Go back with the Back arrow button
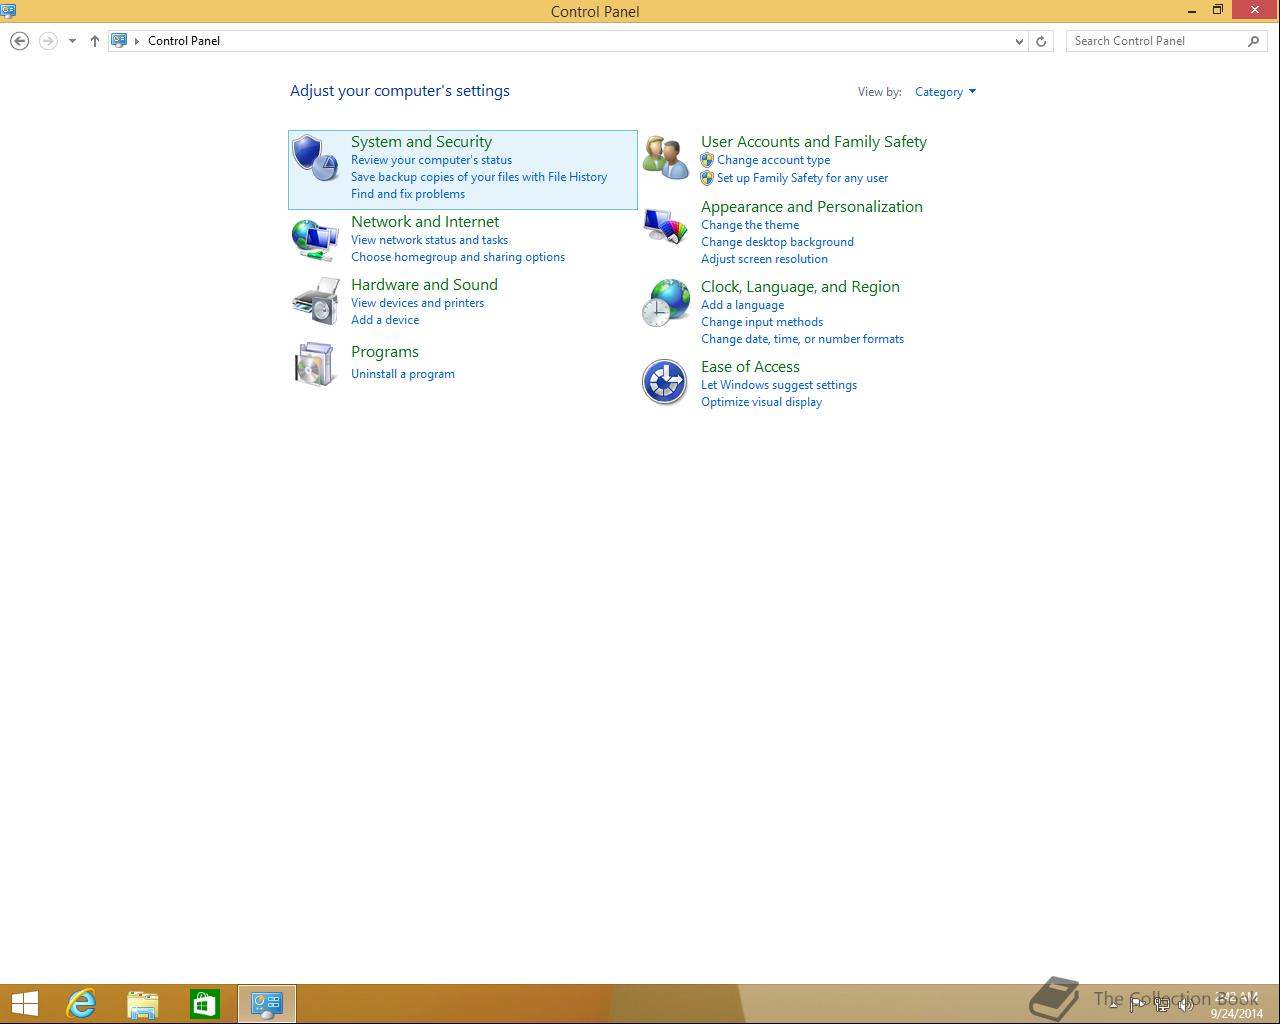Screen dimensions: 1280x1024 19,41
